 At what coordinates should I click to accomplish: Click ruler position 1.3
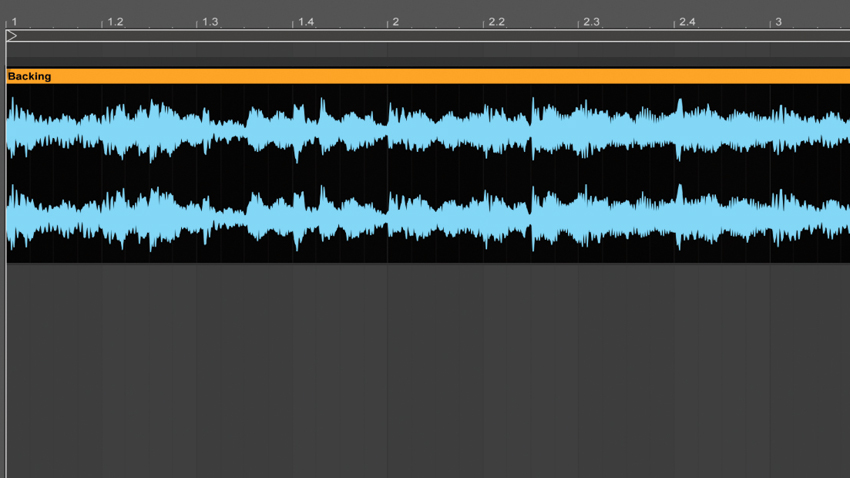(210, 22)
